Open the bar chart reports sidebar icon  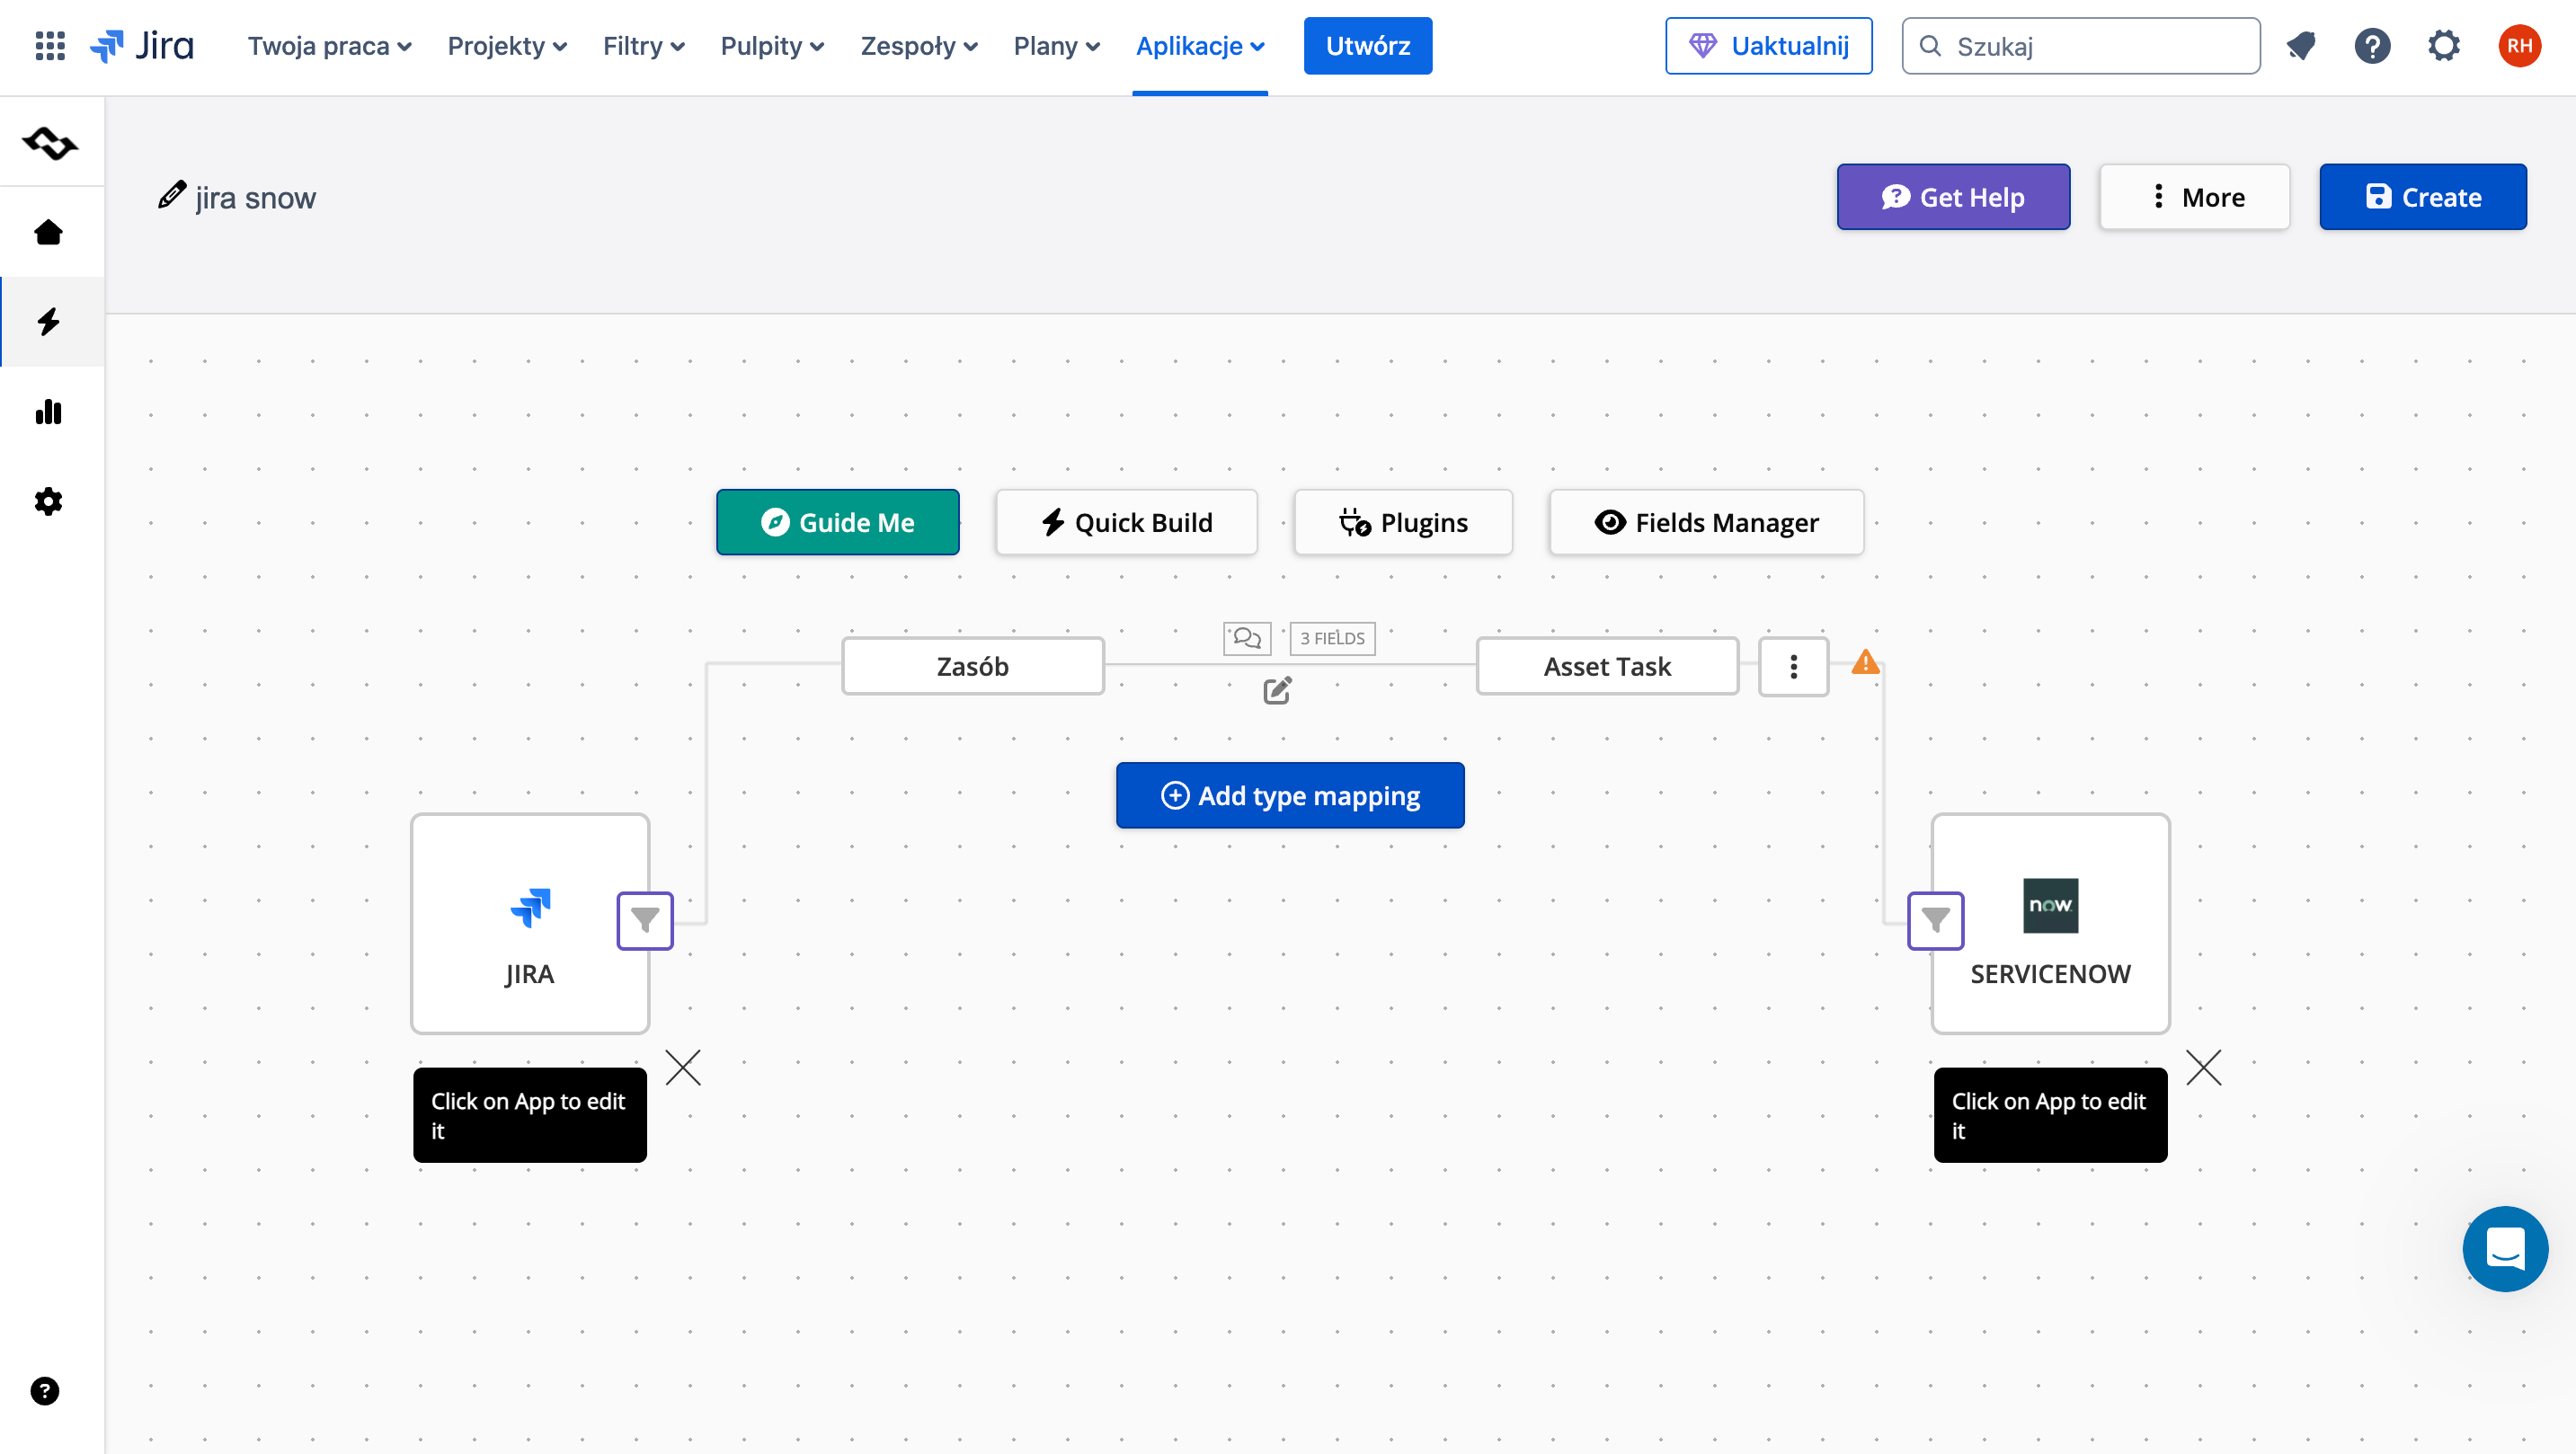(x=48, y=411)
